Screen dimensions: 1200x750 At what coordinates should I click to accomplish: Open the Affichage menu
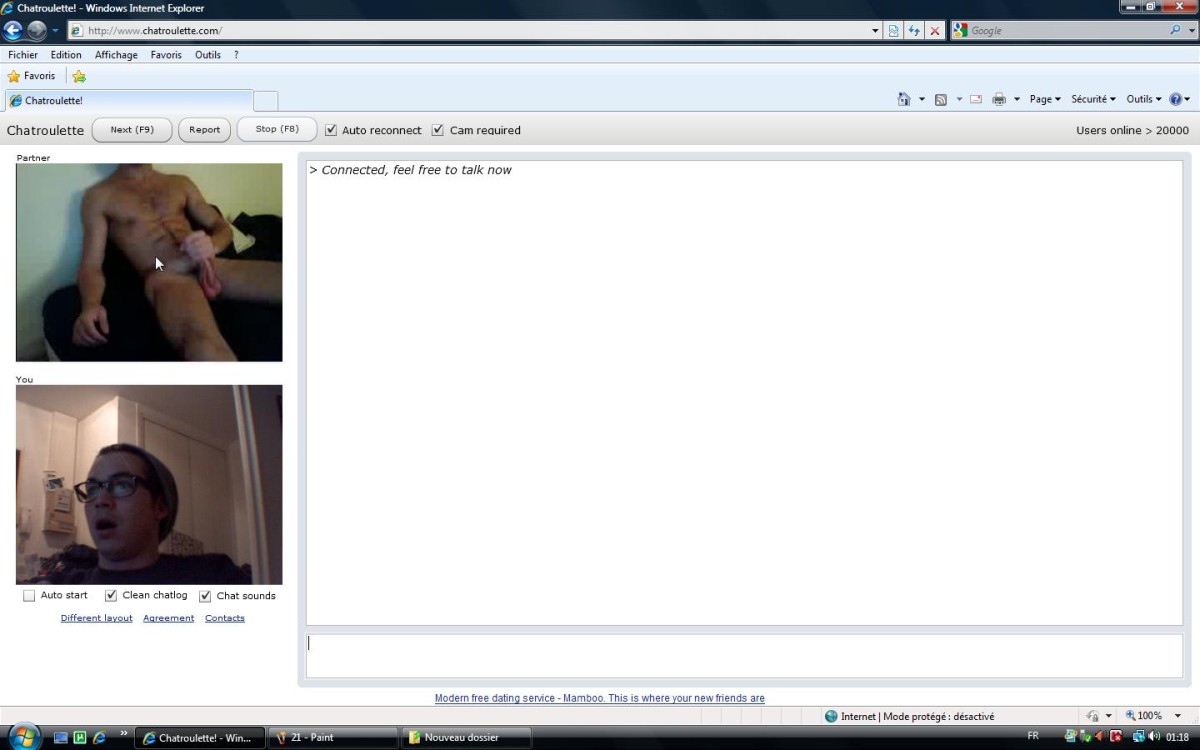(116, 55)
